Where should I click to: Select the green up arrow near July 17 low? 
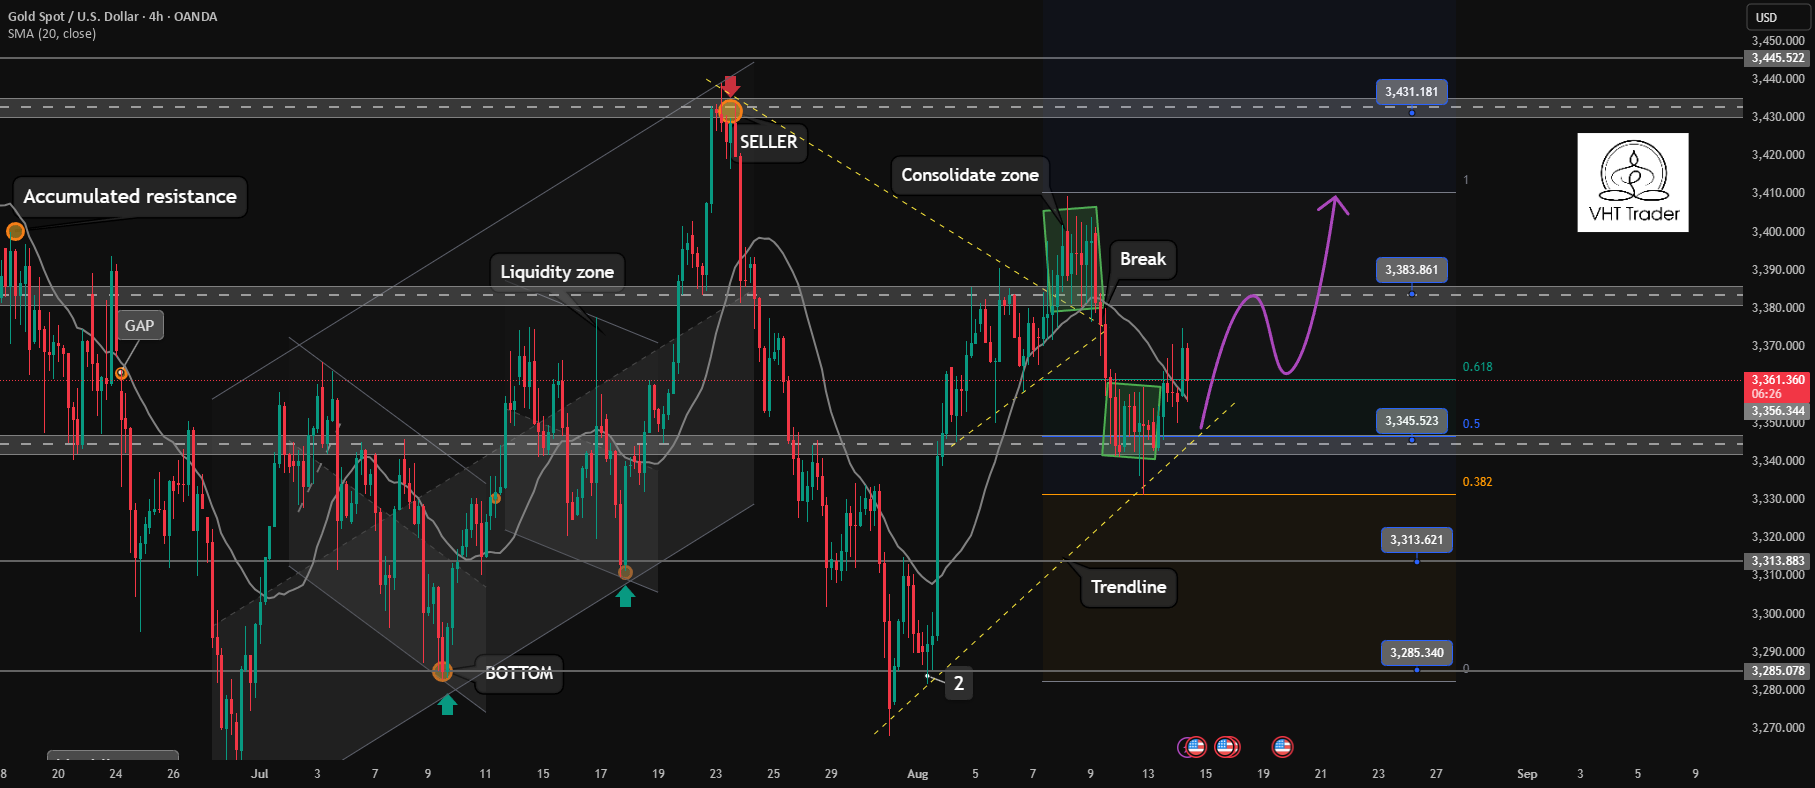(625, 597)
